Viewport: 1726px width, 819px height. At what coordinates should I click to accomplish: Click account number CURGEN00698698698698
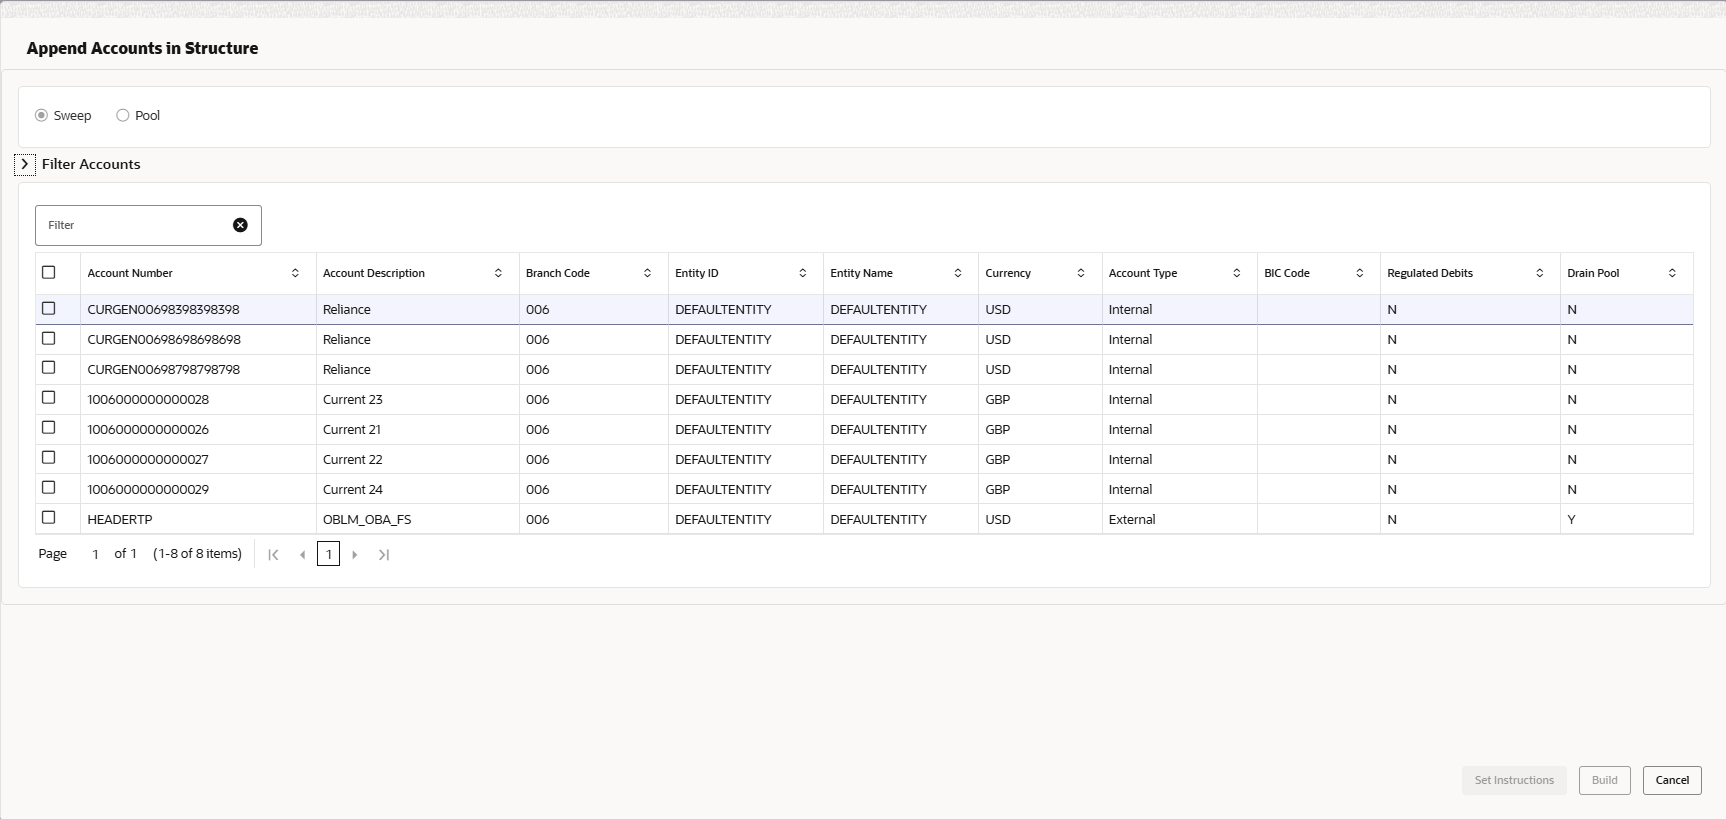coord(164,340)
